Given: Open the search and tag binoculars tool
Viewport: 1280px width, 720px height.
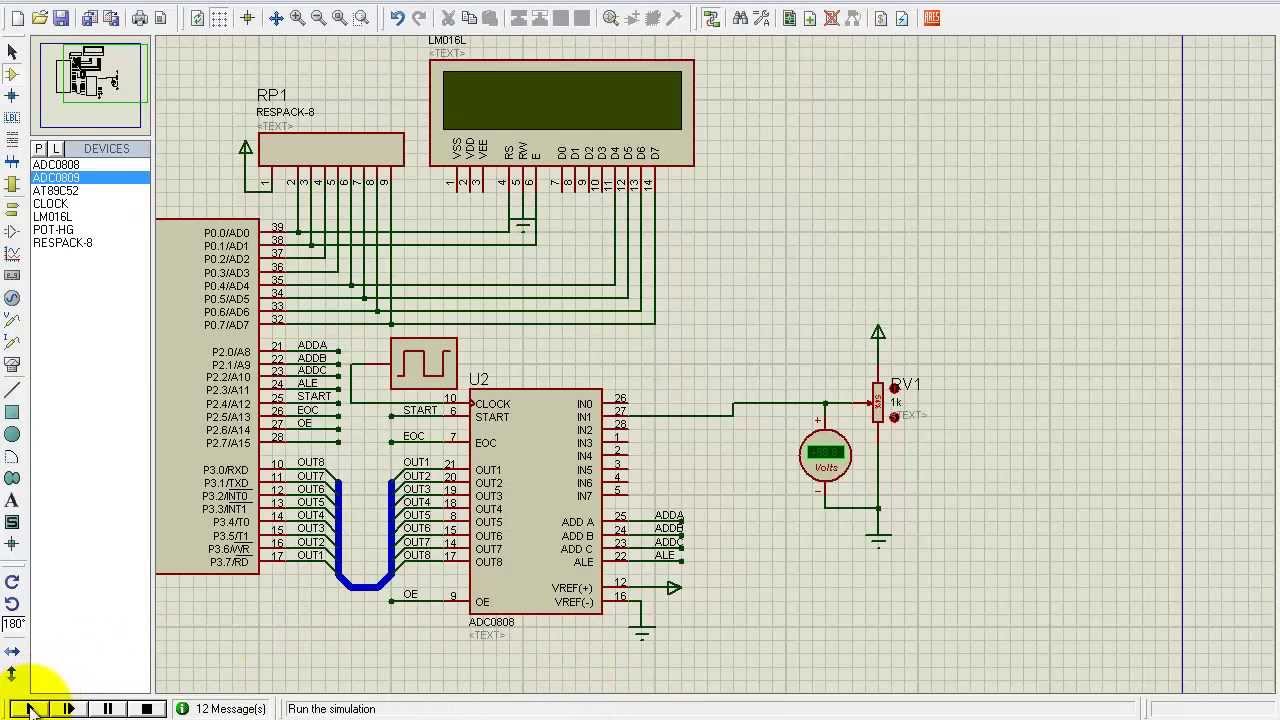Looking at the screenshot, I should tap(740, 18).
